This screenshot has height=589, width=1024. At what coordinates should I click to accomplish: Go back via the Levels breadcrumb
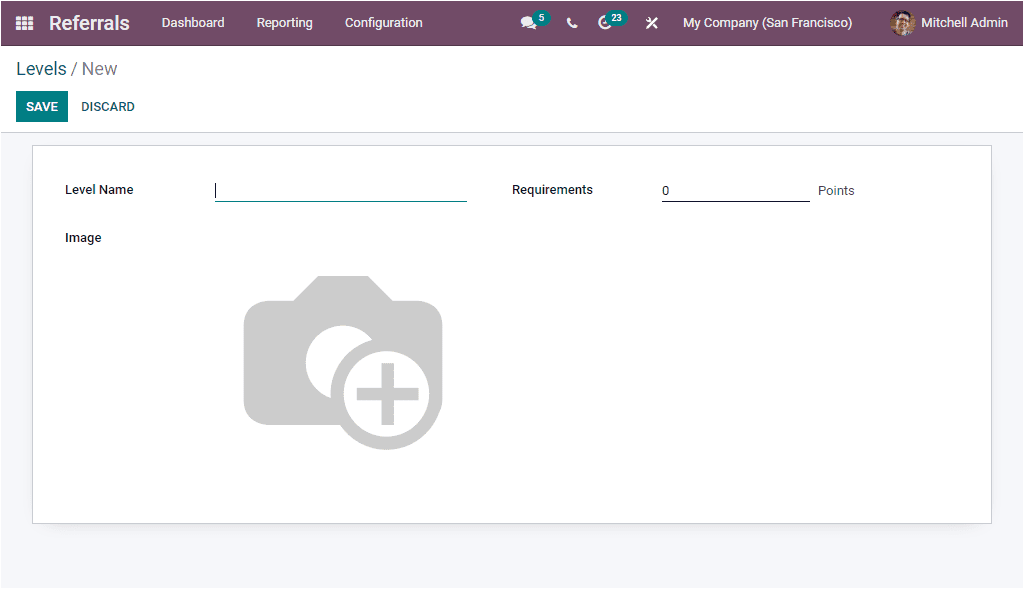pyautogui.click(x=41, y=68)
